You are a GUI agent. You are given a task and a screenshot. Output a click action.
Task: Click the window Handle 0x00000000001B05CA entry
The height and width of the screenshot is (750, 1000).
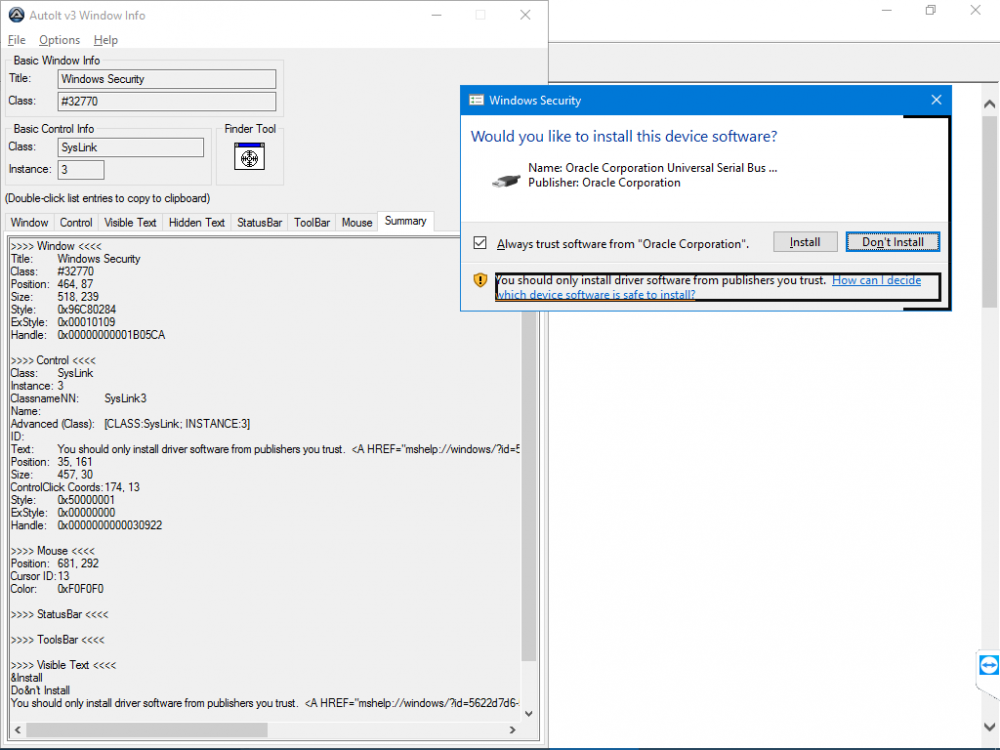(x=88, y=335)
